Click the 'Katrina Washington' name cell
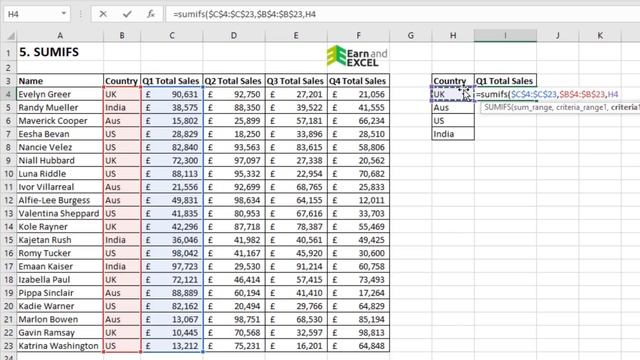 60,346
